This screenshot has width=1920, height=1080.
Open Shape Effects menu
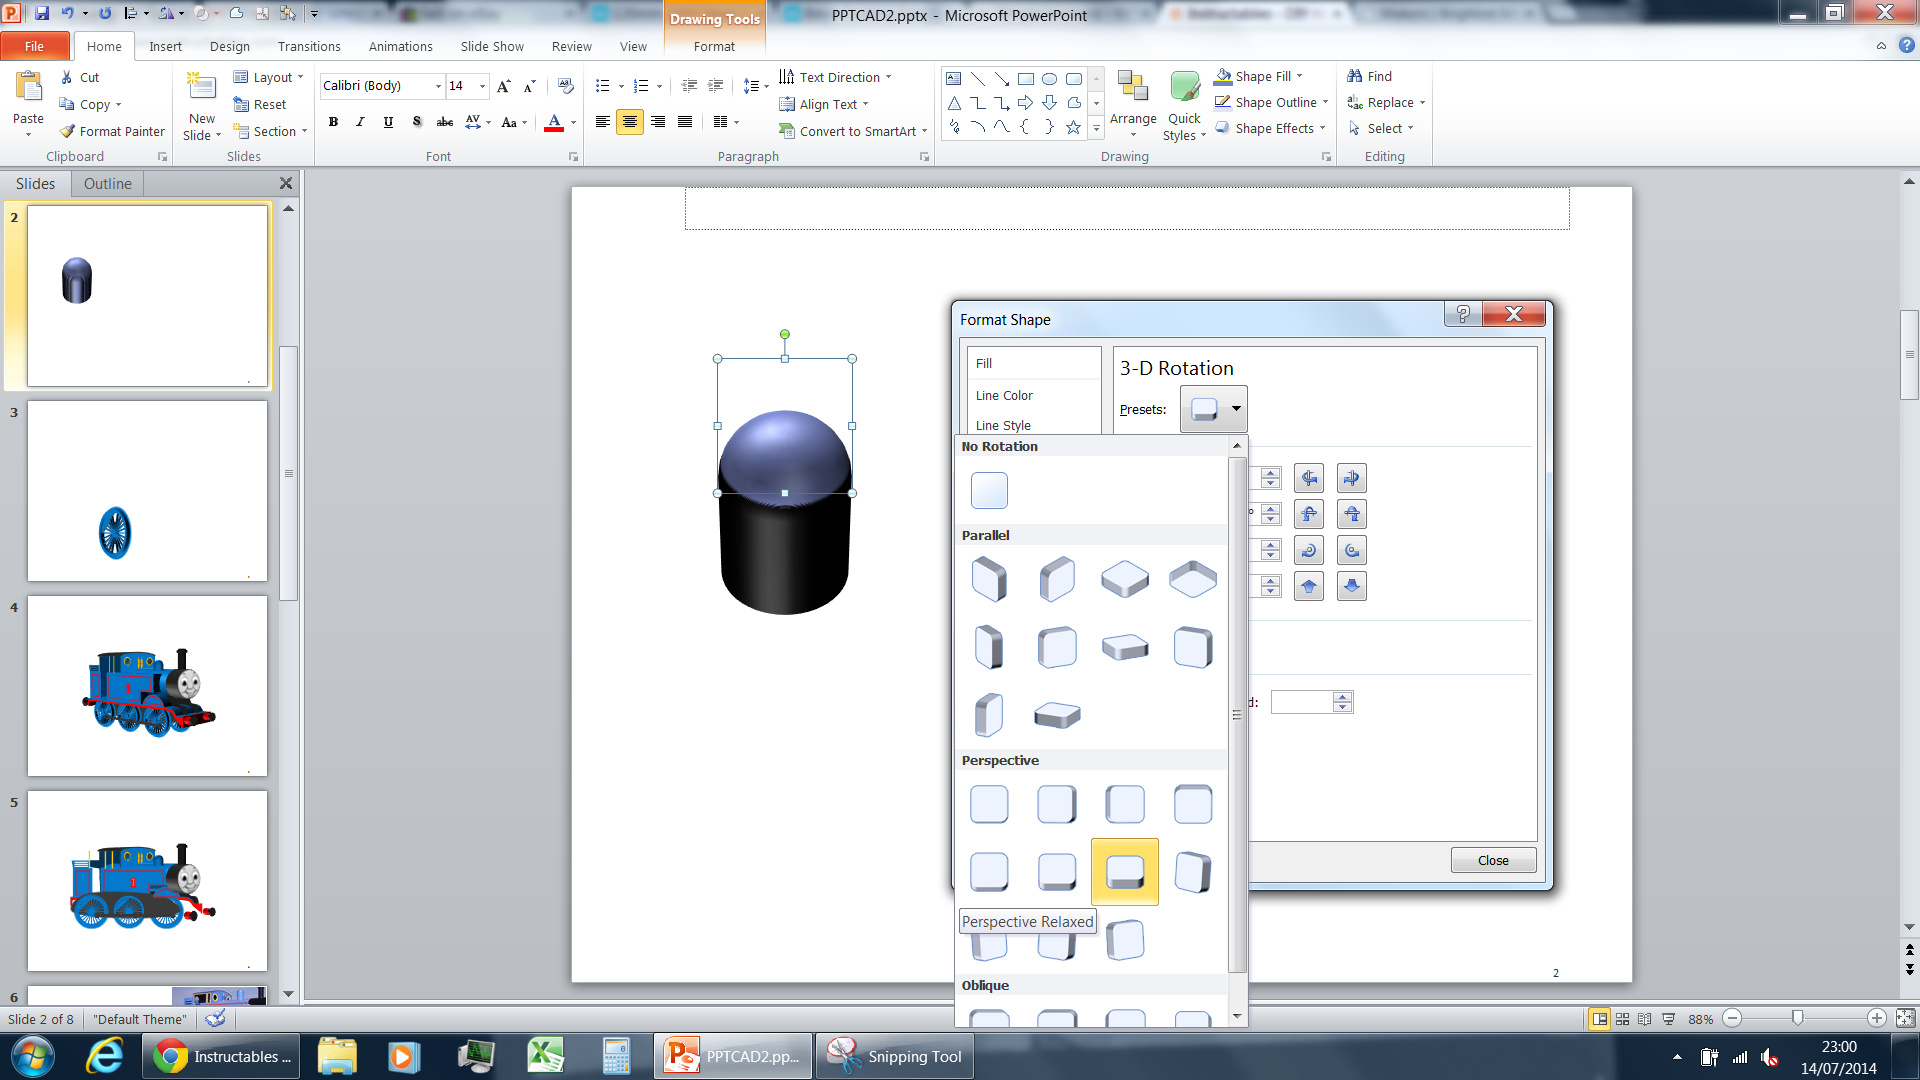coord(1267,128)
